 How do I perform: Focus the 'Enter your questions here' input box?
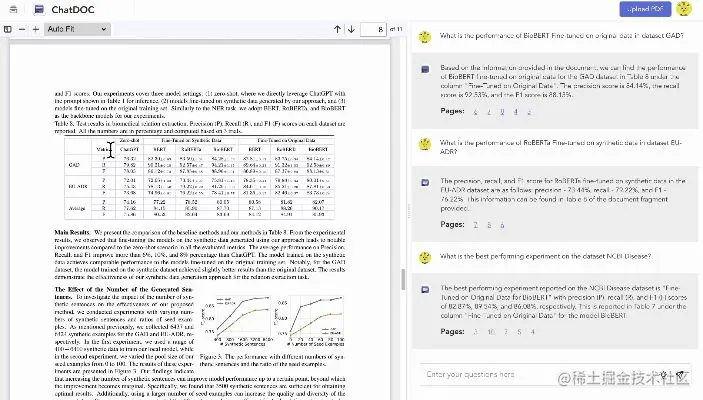pos(555,374)
